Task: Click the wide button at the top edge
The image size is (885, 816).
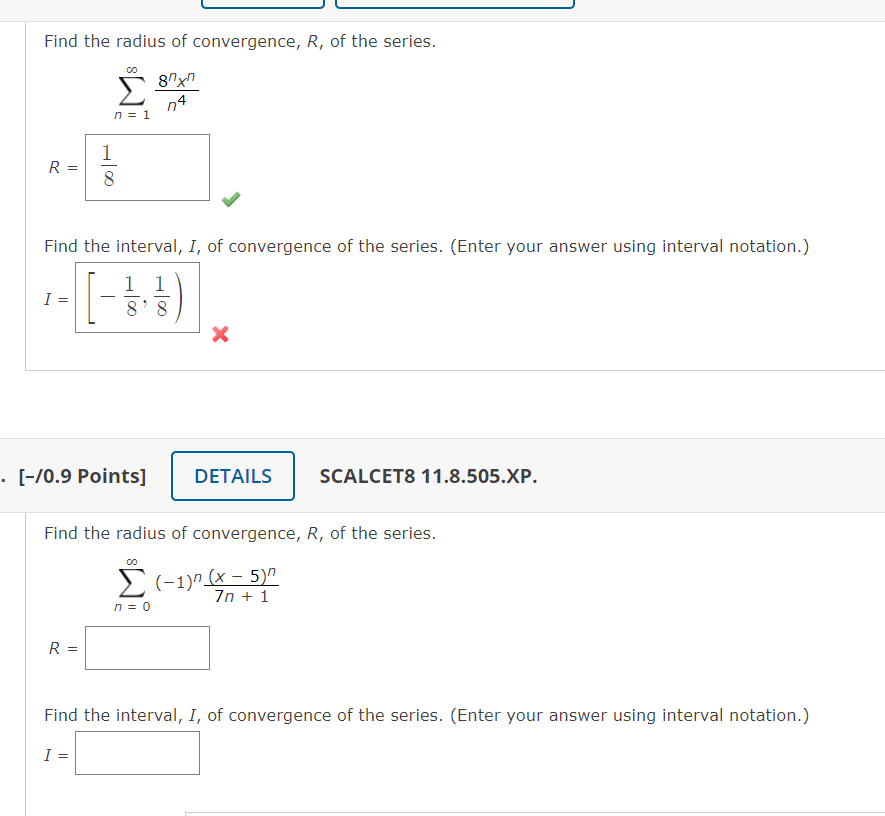Action: coord(455,3)
